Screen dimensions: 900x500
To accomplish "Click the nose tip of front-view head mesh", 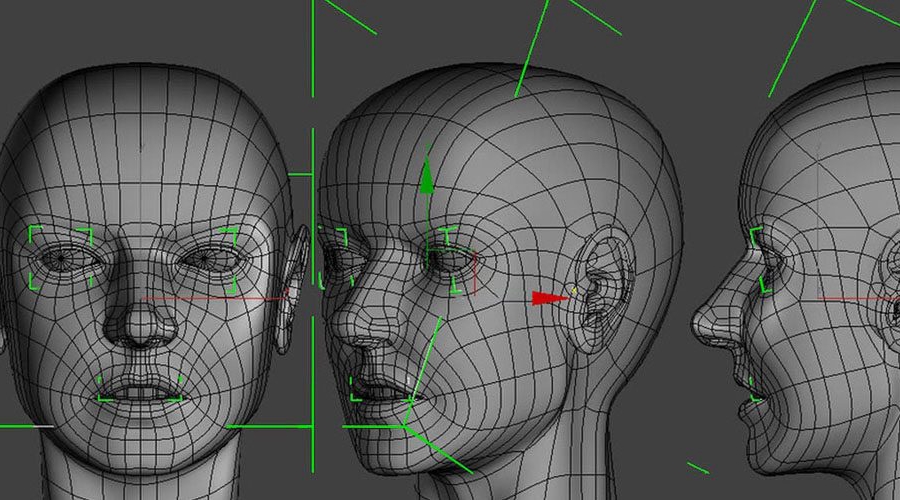I will [x=142, y=329].
